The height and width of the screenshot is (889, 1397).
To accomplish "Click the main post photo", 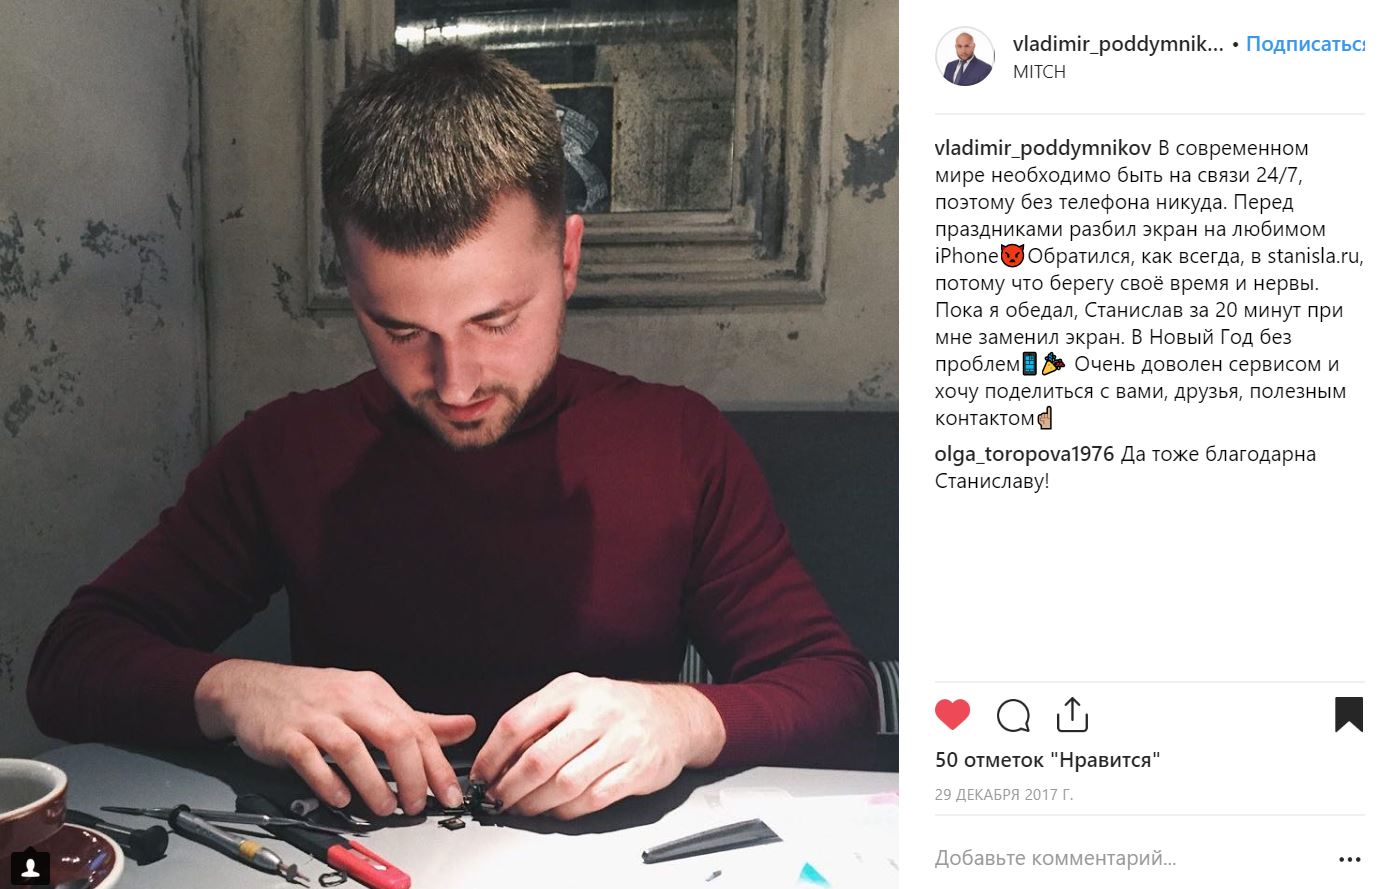I will [x=449, y=444].
